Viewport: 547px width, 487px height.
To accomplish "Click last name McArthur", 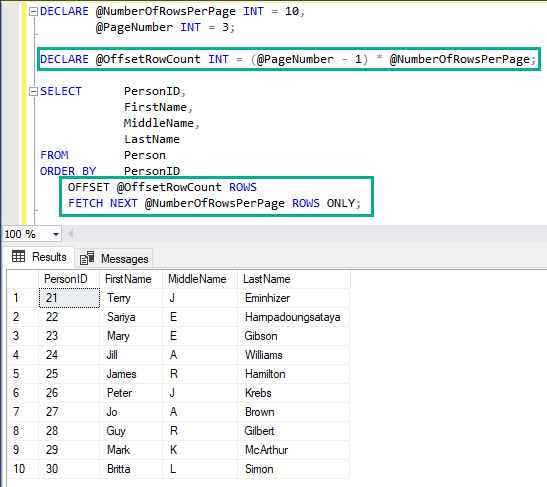I will [x=267, y=450].
